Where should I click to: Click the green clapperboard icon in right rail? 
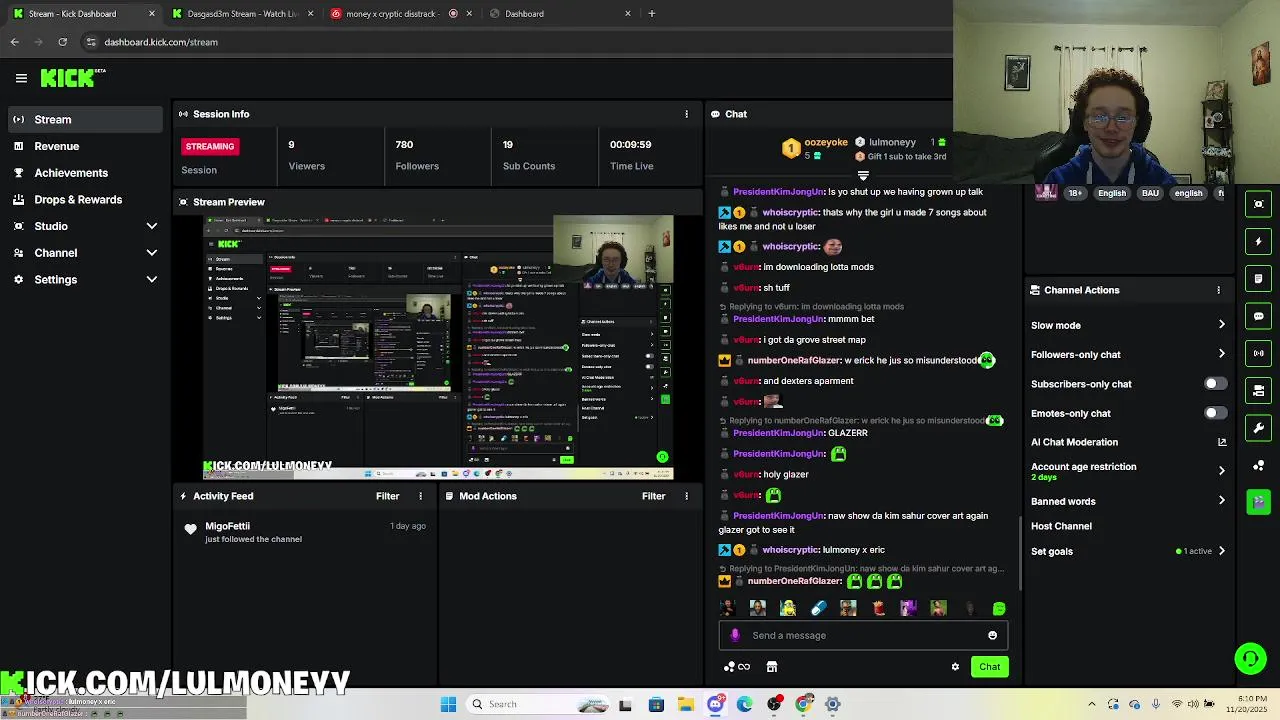pyautogui.click(x=1259, y=502)
